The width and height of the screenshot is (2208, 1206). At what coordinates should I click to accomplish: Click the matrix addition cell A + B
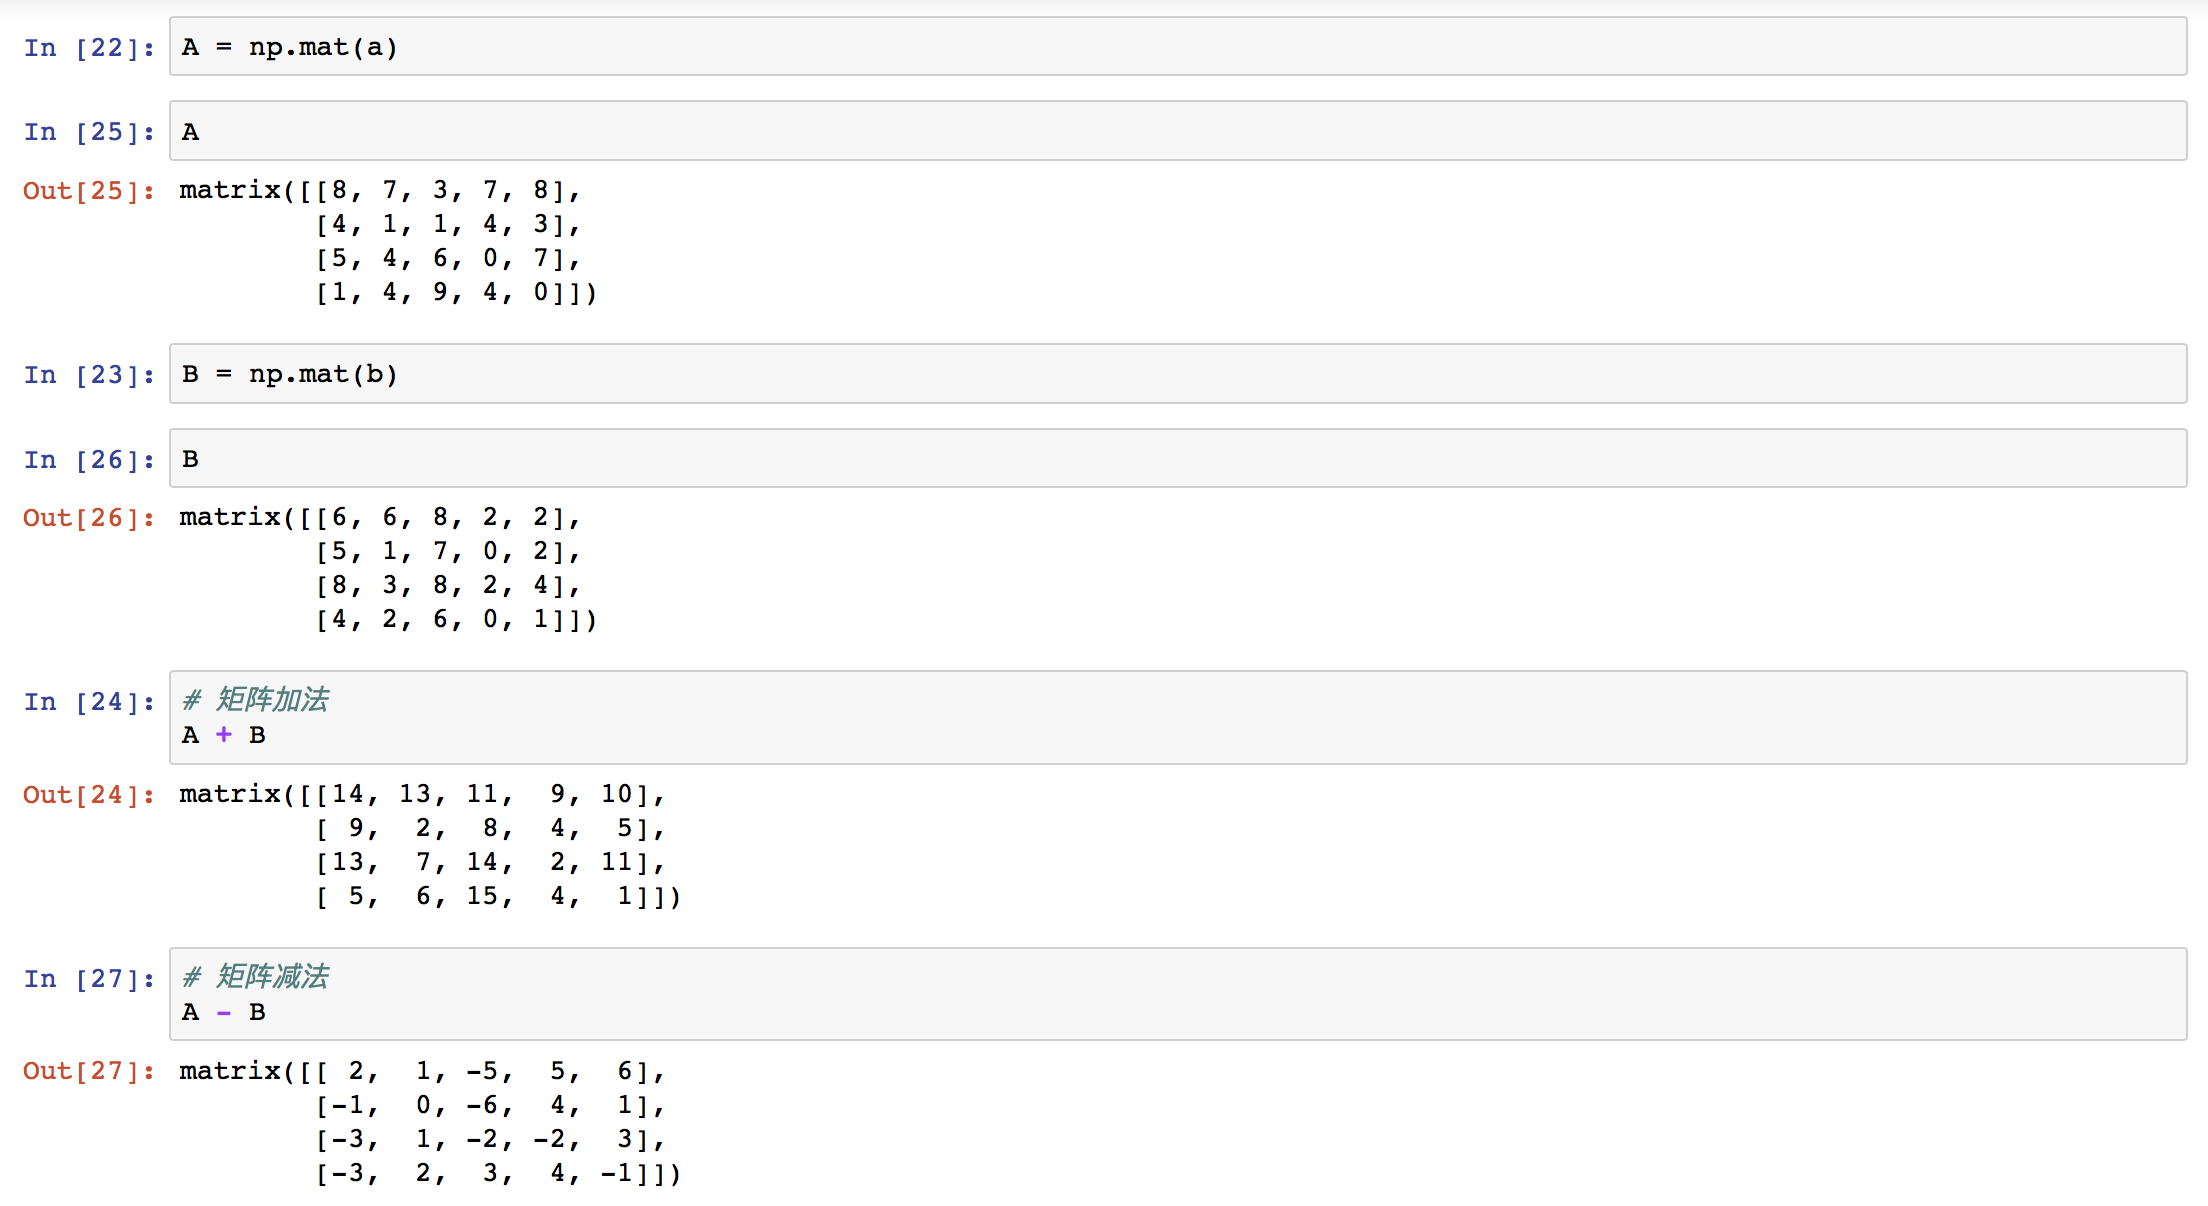click(1178, 717)
